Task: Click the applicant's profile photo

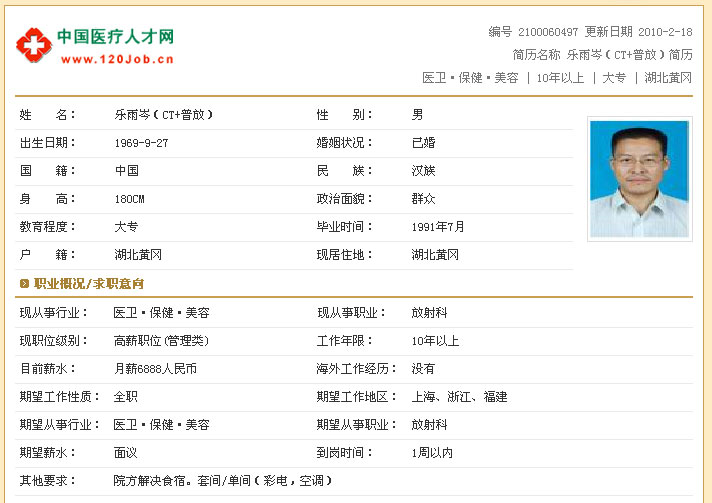Action: [x=639, y=179]
